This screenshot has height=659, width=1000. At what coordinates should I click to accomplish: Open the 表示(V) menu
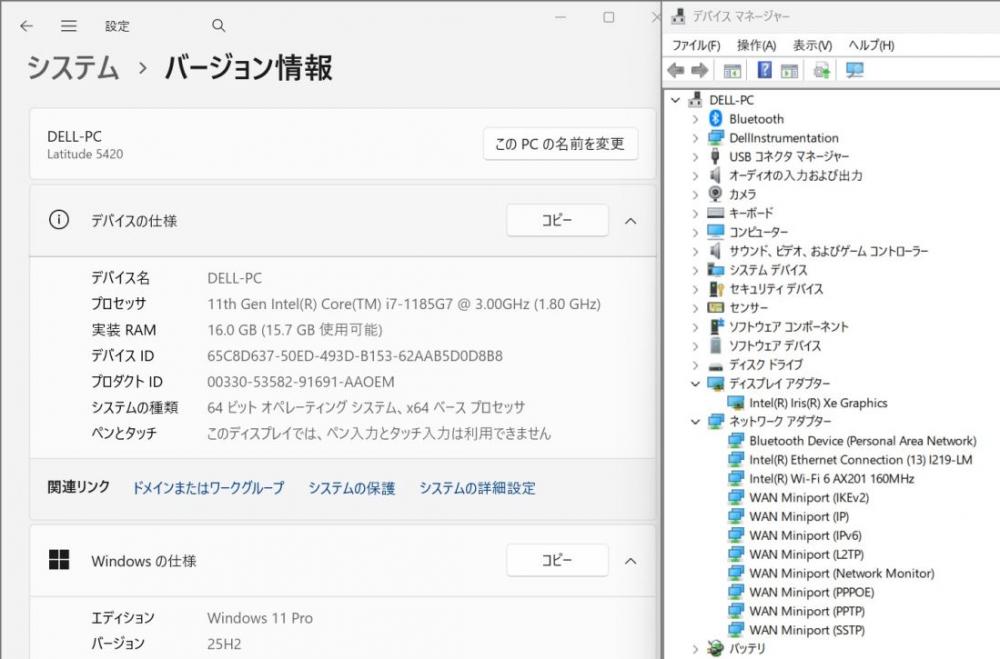(812, 45)
